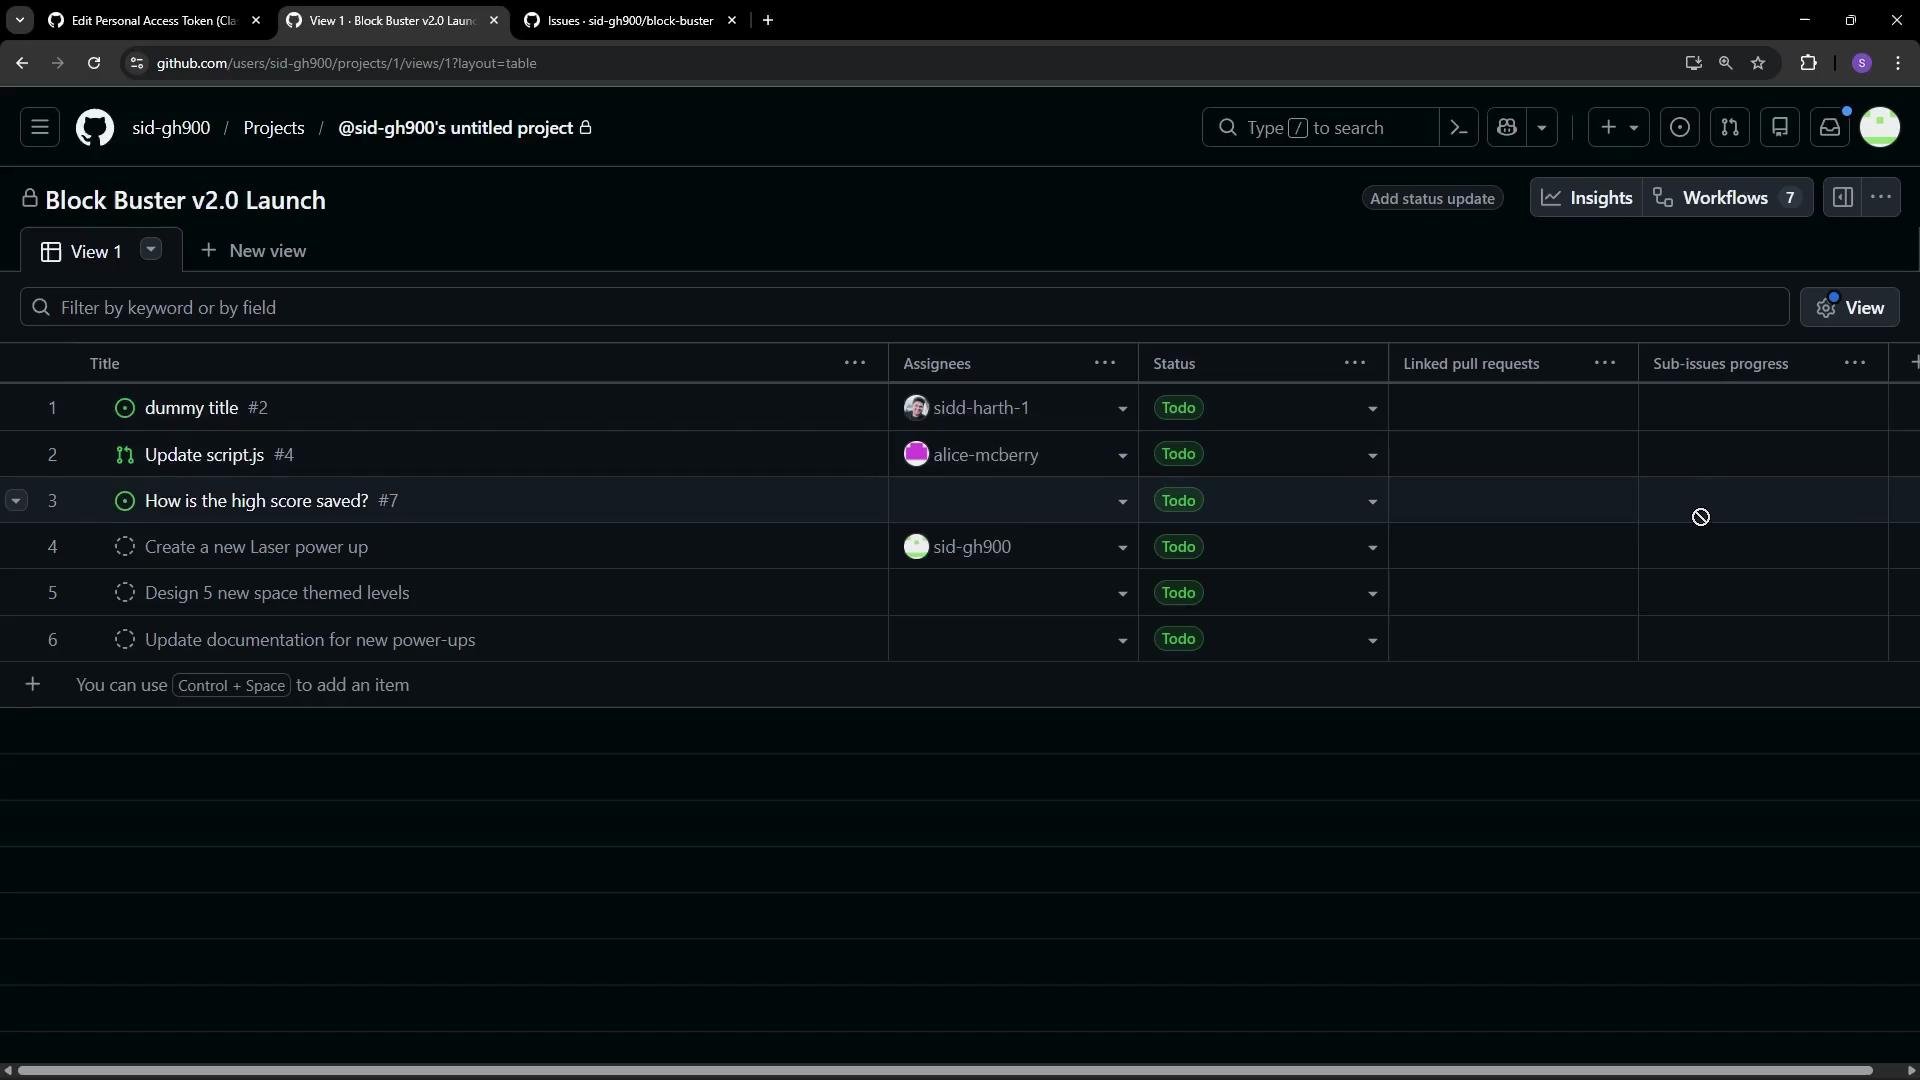Go back in browser history
This screenshot has height=1080, width=1920.
[x=22, y=63]
